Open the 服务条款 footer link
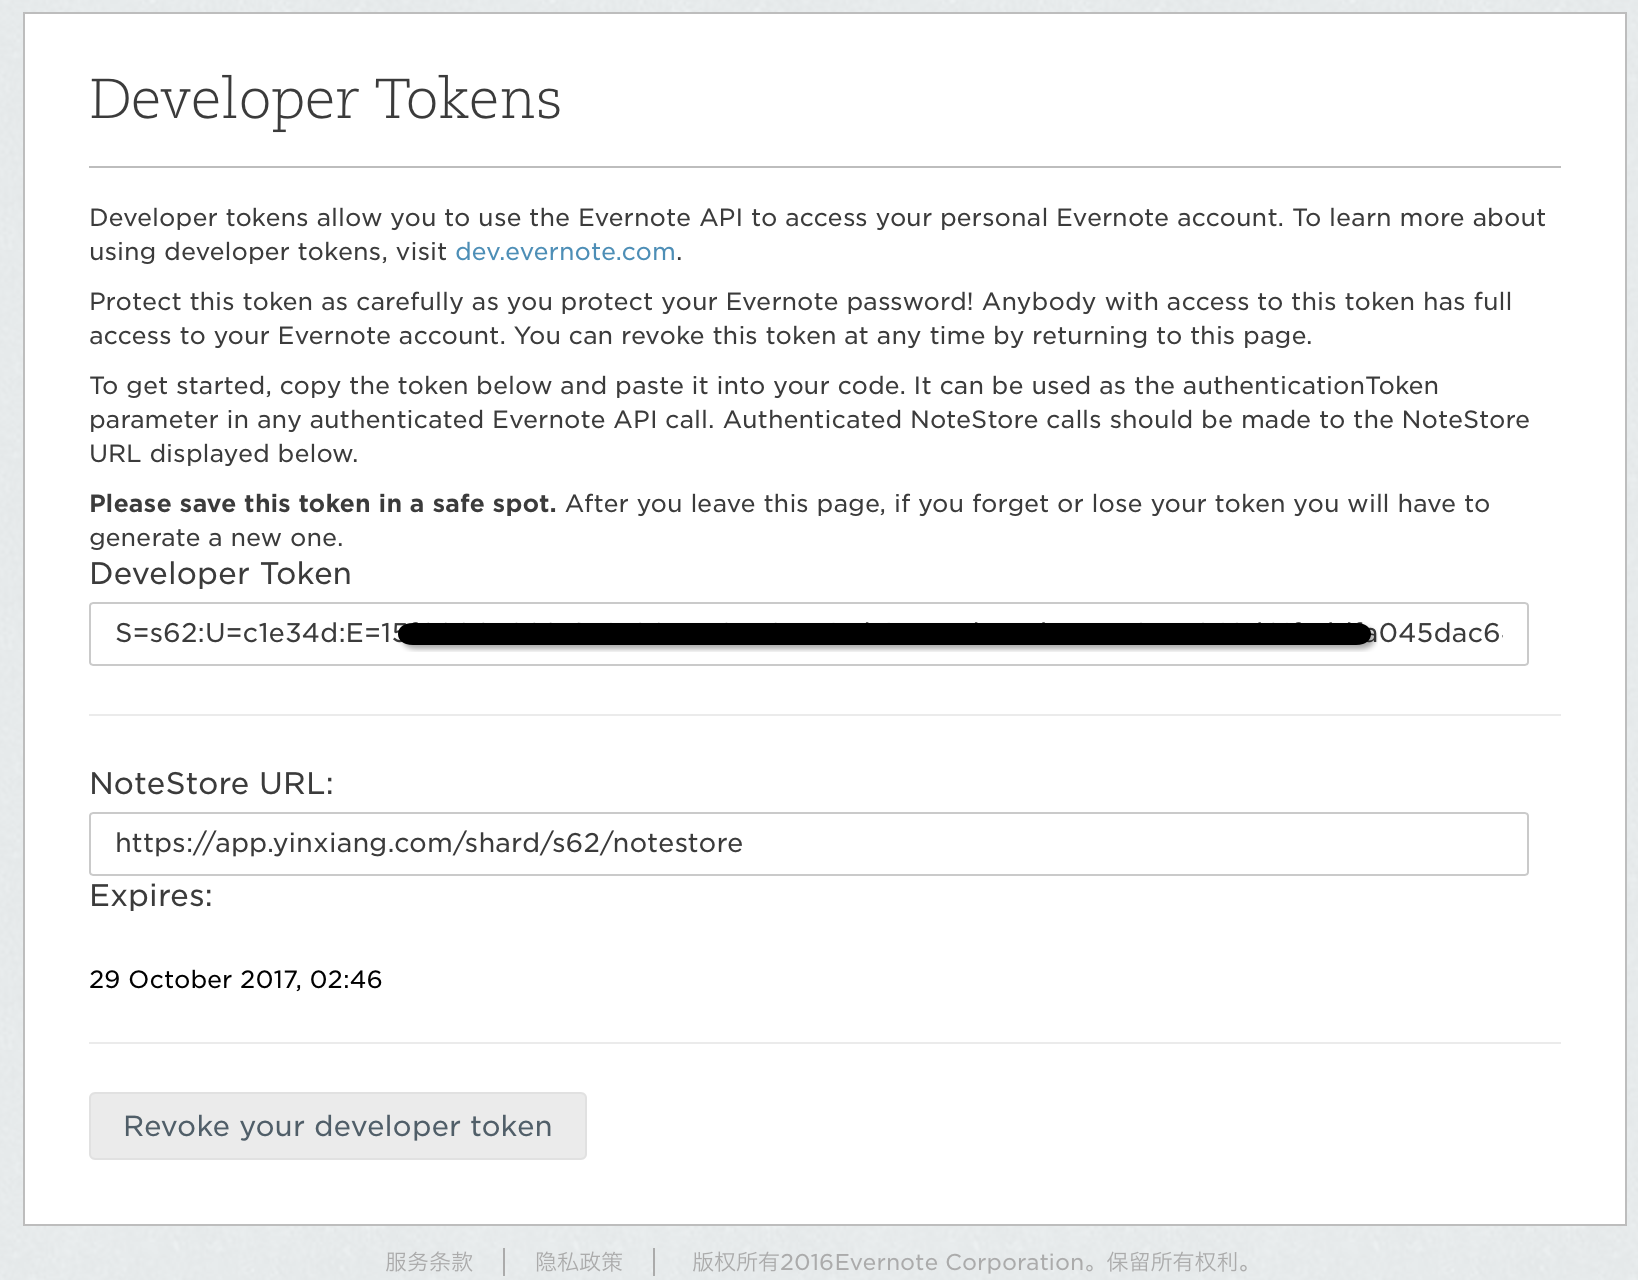Viewport: 1638px width, 1280px height. point(429,1262)
